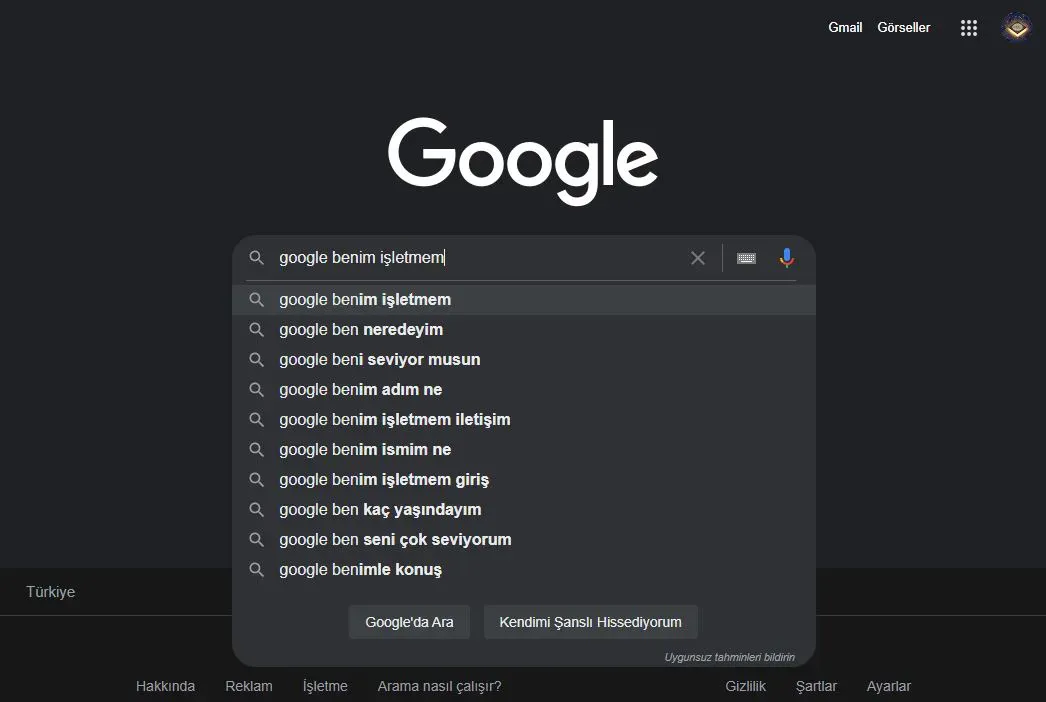Image resolution: width=1046 pixels, height=702 pixels.
Task: Pick suggestion 'google ben kaç yaşındayım'
Action: (524, 510)
